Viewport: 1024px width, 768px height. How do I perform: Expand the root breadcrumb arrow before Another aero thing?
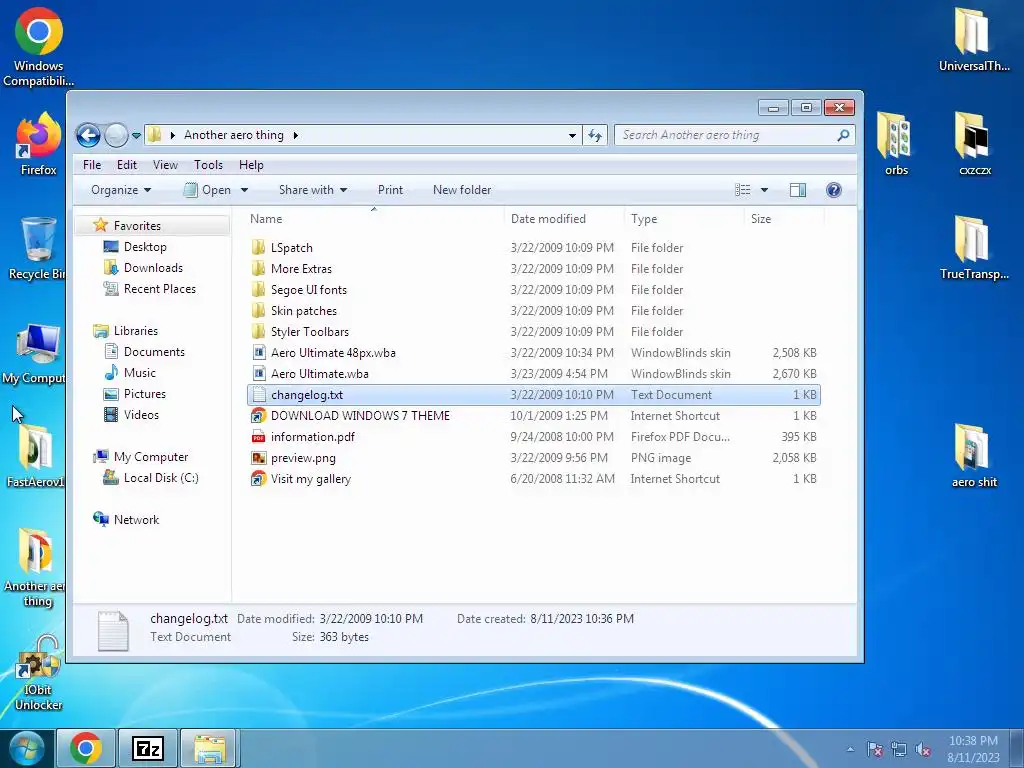[x=172, y=135]
